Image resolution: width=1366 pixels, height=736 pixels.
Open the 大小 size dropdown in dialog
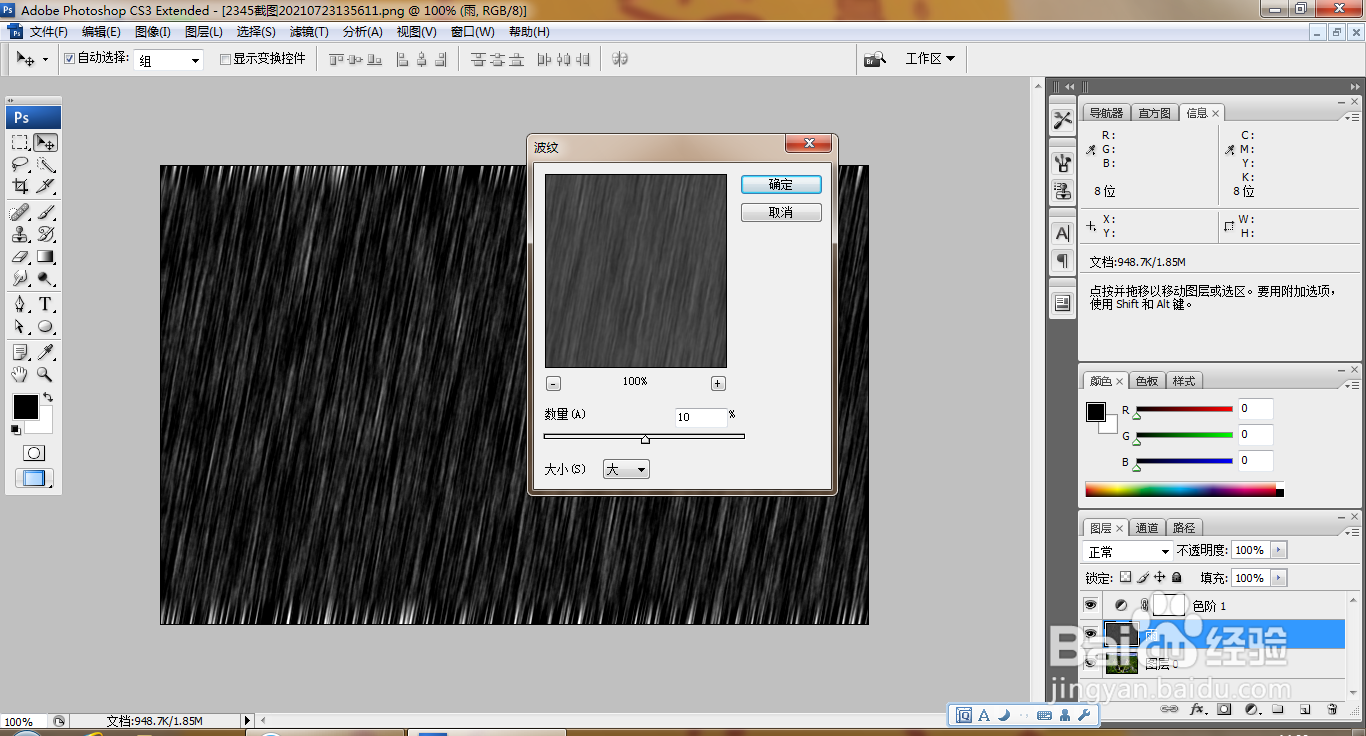tap(626, 469)
